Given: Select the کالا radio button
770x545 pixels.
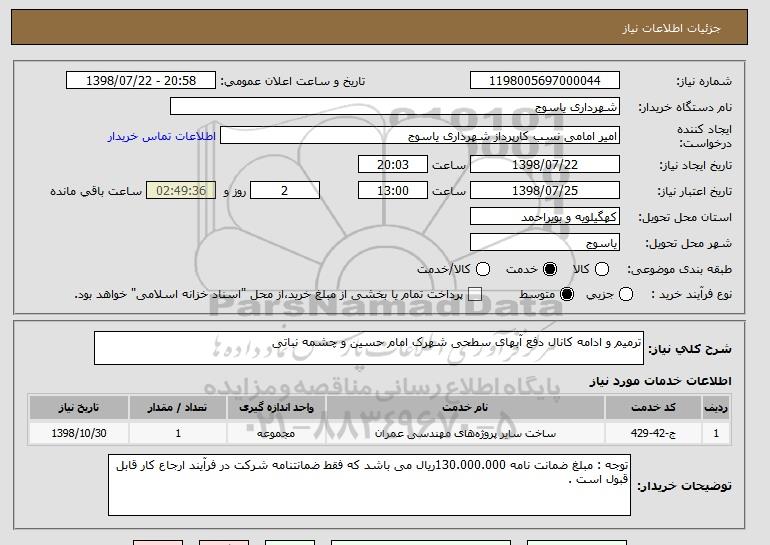Looking at the screenshot, I should click(602, 269).
